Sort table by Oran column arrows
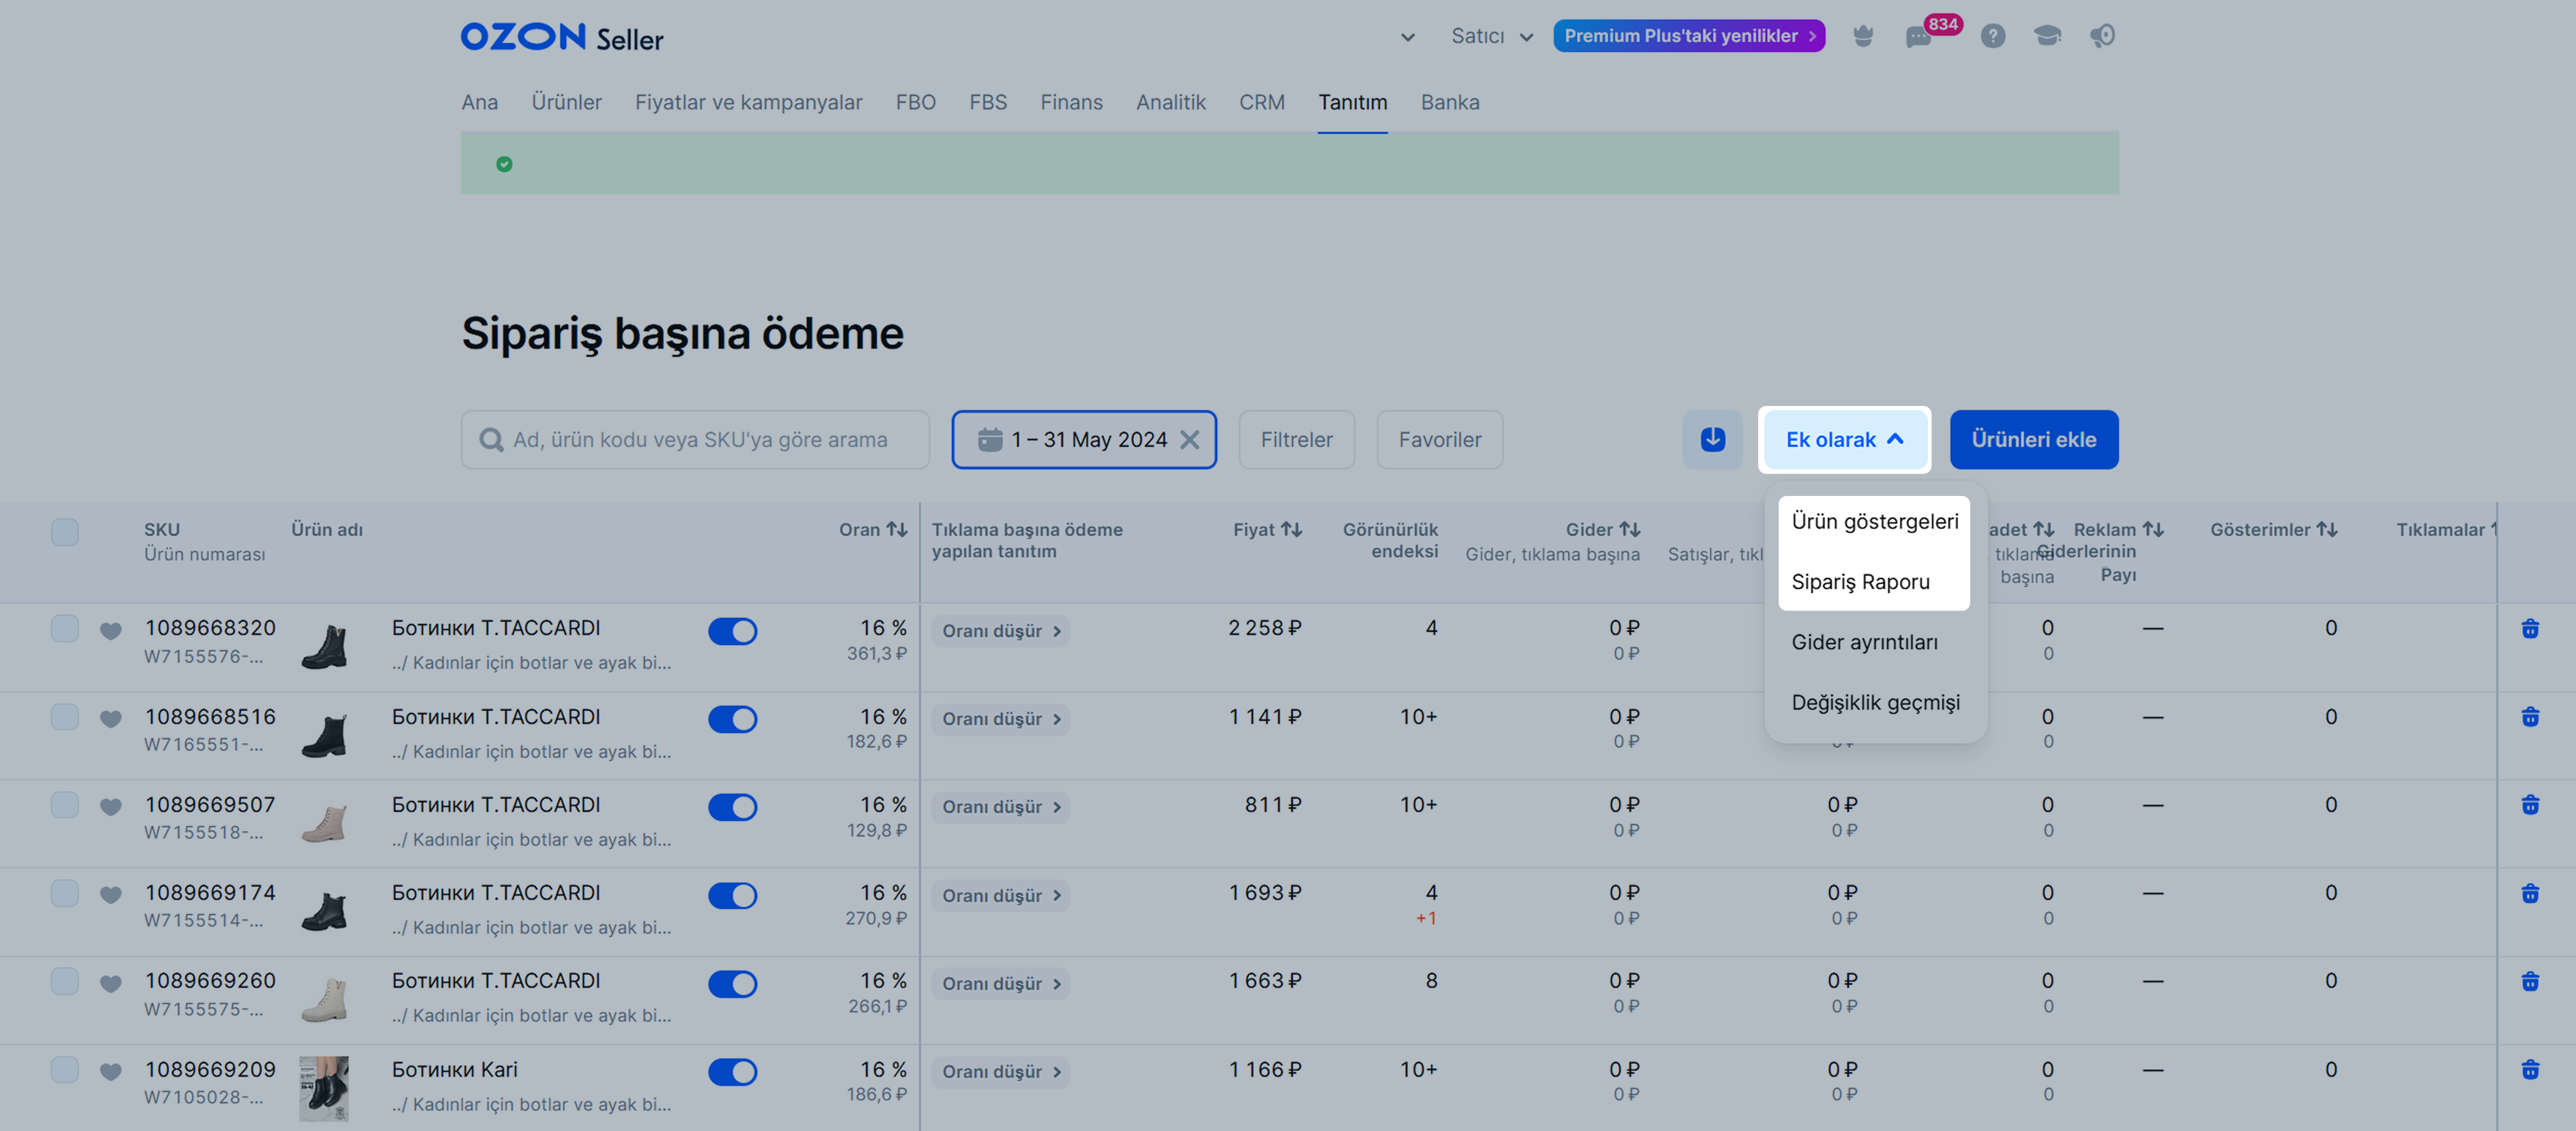 coord(897,530)
